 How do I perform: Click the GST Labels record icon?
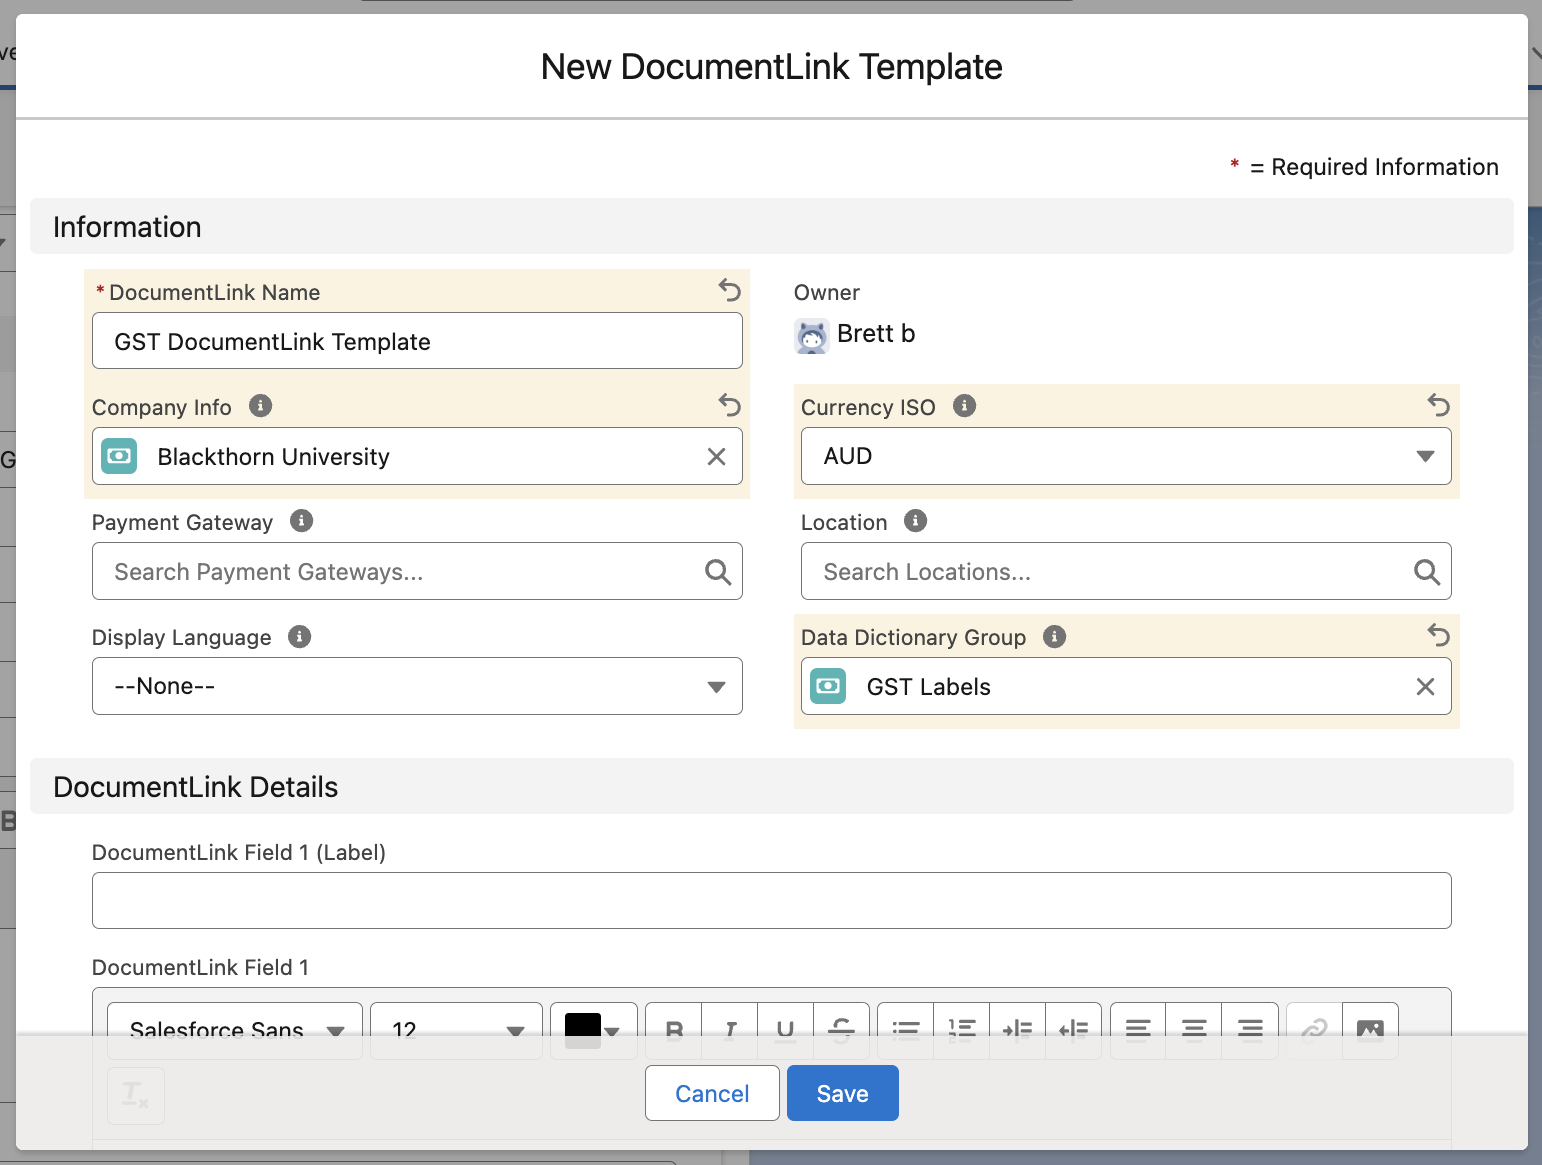[828, 686]
